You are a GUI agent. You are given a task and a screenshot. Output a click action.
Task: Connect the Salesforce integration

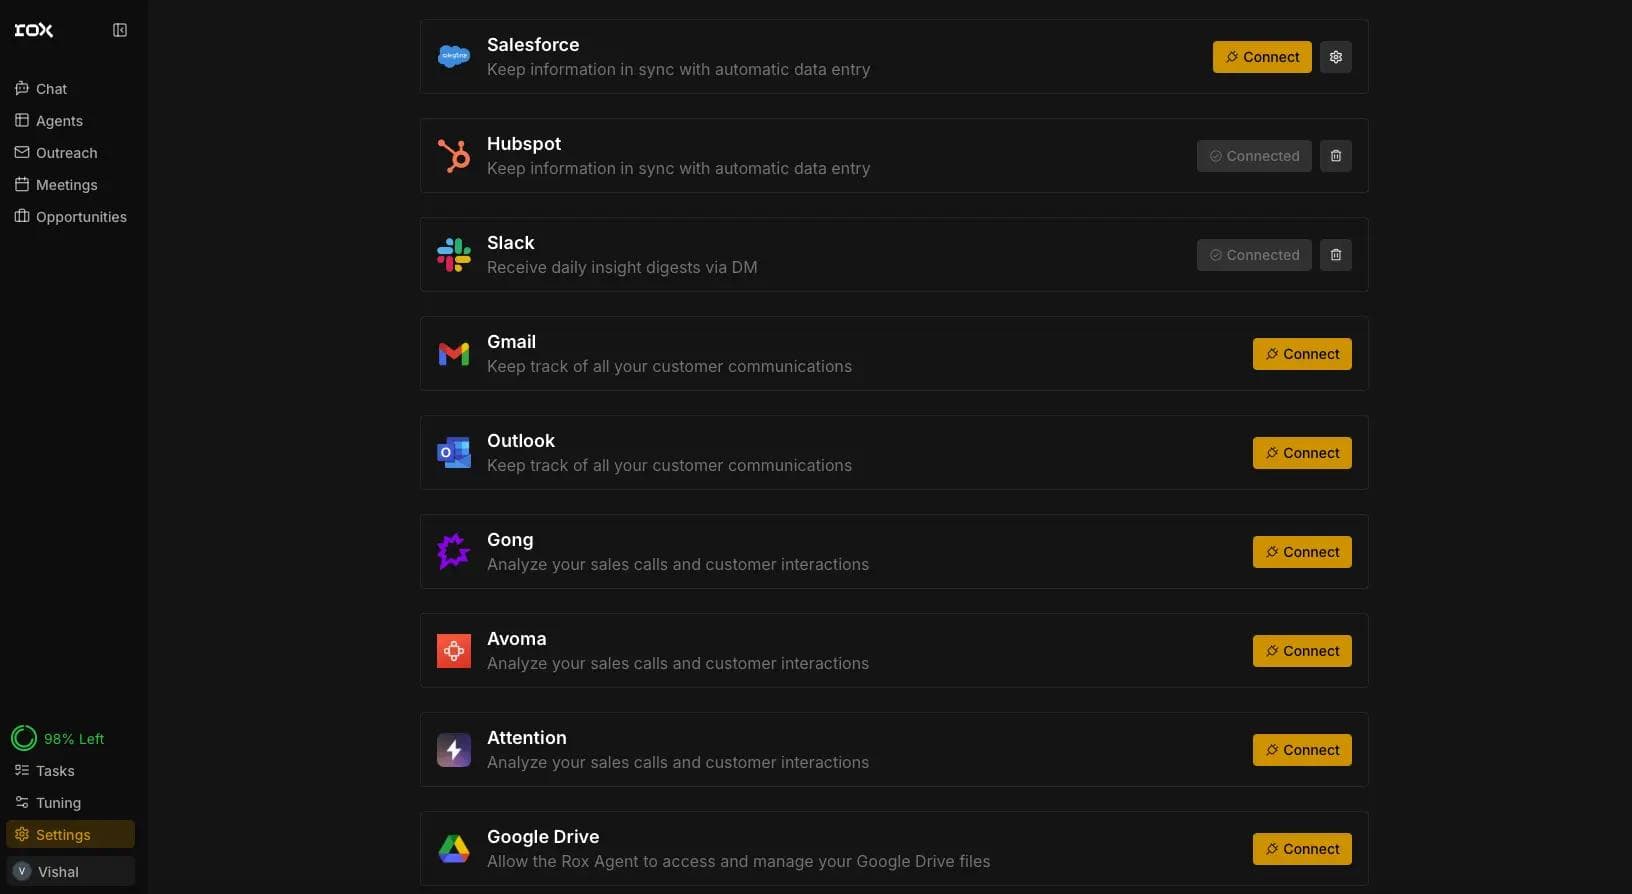pyautogui.click(x=1262, y=57)
